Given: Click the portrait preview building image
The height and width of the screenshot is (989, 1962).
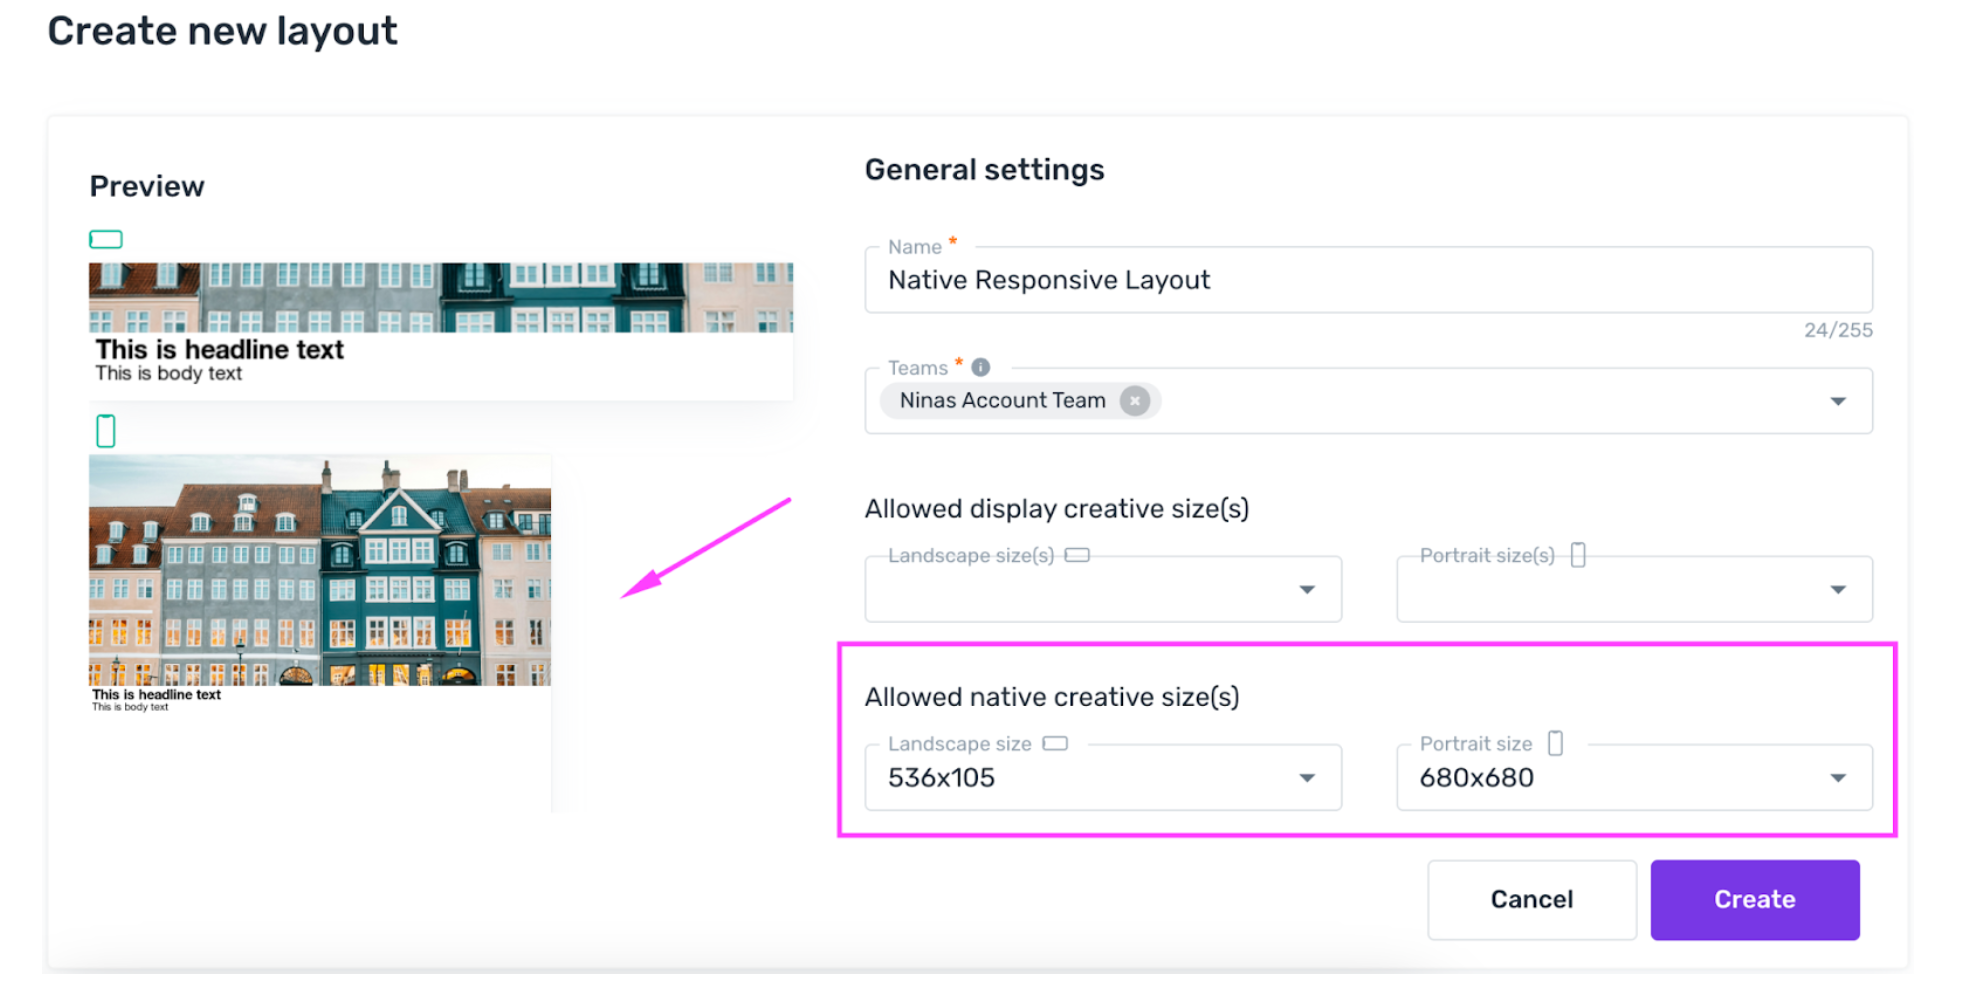Looking at the screenshot, I should [320, 570].
